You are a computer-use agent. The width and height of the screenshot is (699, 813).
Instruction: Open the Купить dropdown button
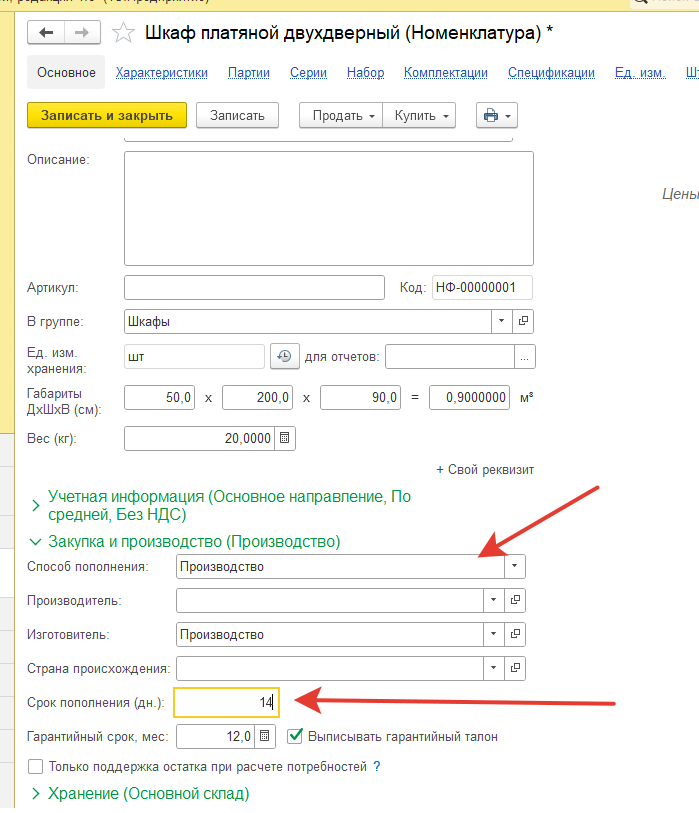(x=419, y=115)
